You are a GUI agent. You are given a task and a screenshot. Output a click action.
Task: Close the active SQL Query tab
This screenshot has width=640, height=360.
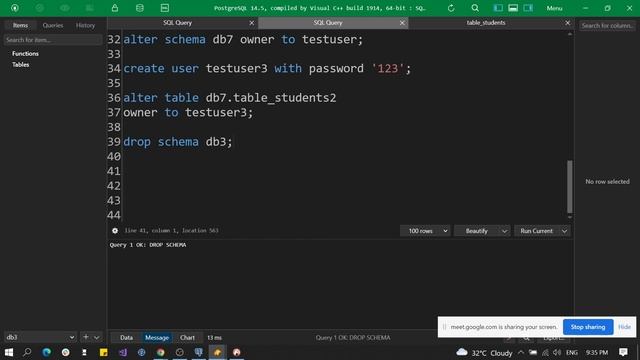tap(402, 23)
